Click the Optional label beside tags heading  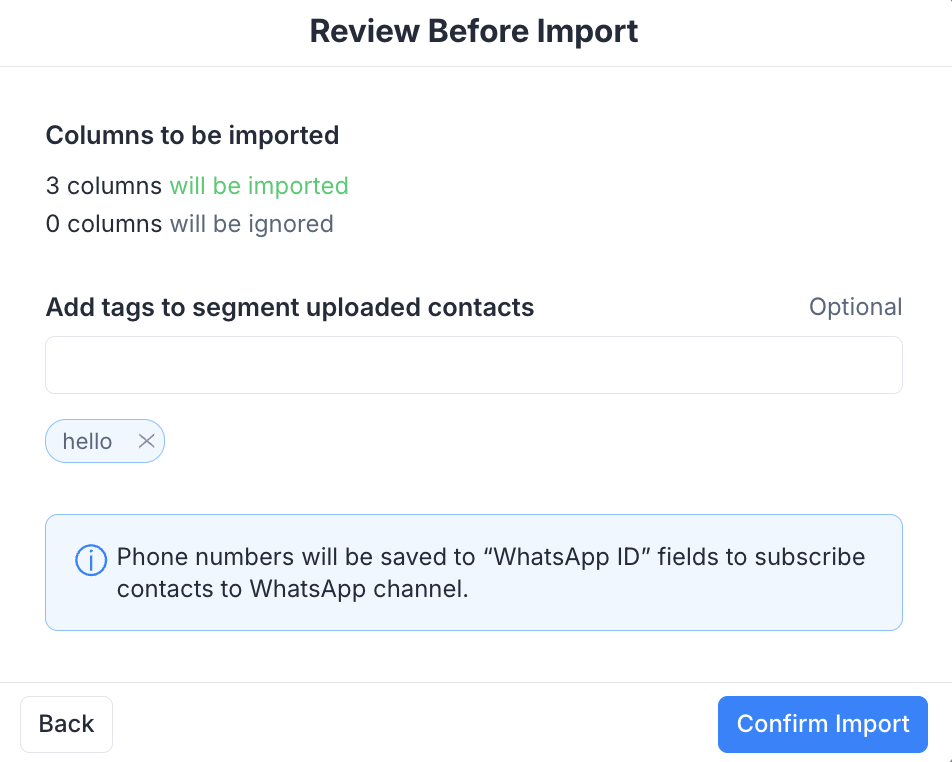coord(855,307)
